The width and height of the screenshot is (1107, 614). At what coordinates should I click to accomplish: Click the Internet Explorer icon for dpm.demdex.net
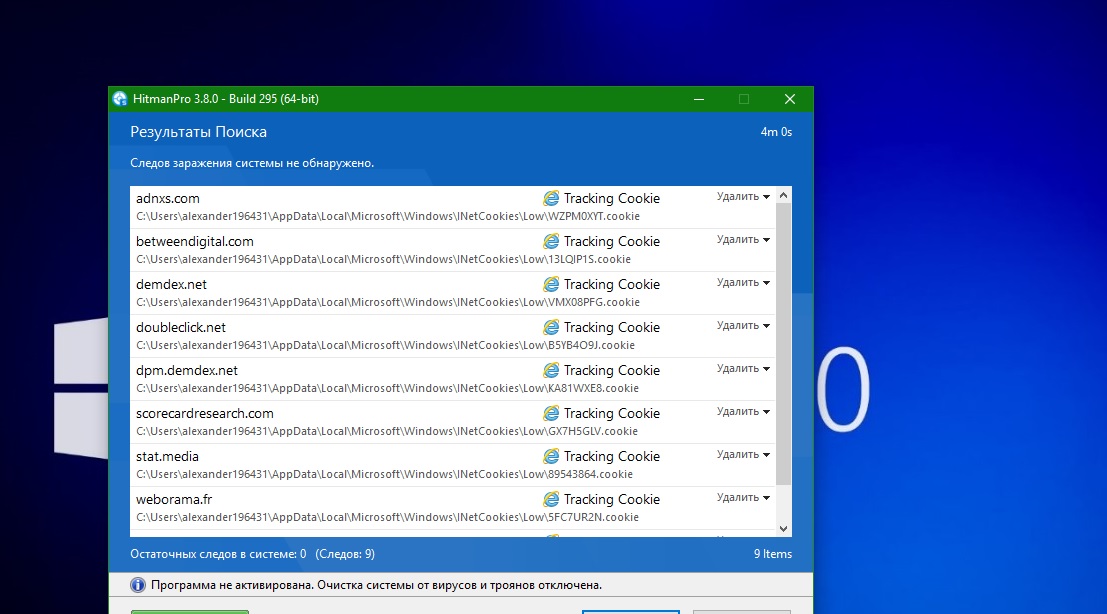point(551,371)
